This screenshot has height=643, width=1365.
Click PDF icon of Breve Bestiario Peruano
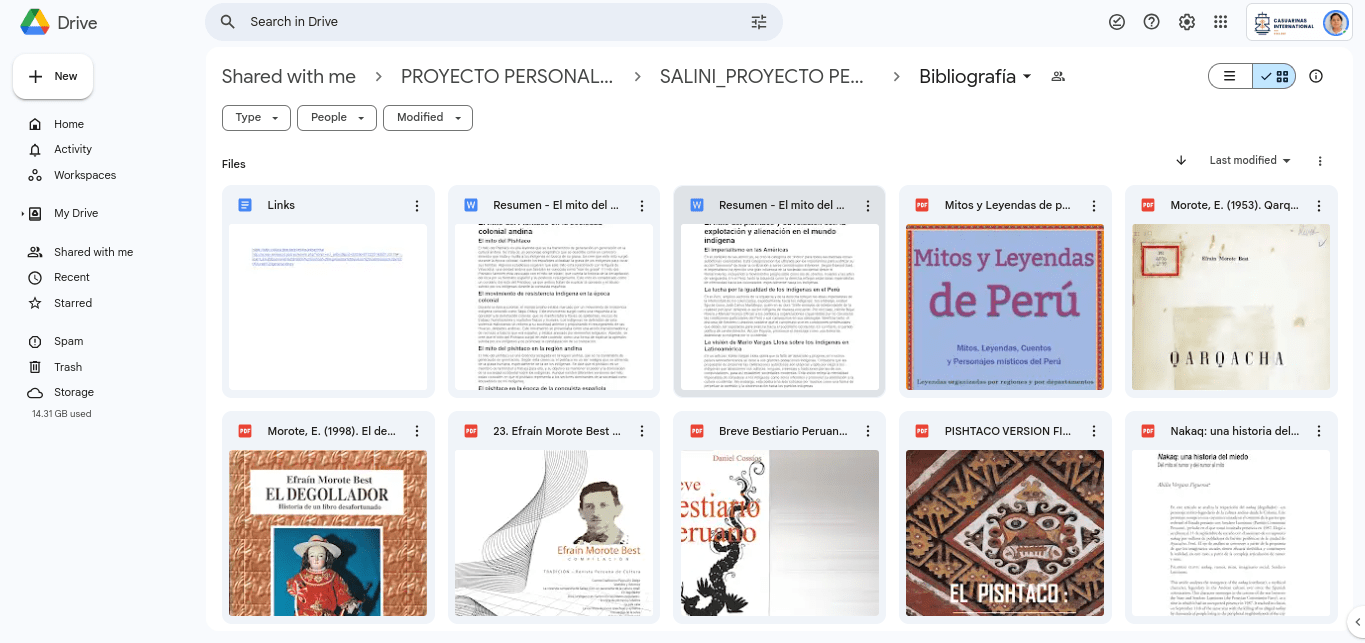(697, 431)
